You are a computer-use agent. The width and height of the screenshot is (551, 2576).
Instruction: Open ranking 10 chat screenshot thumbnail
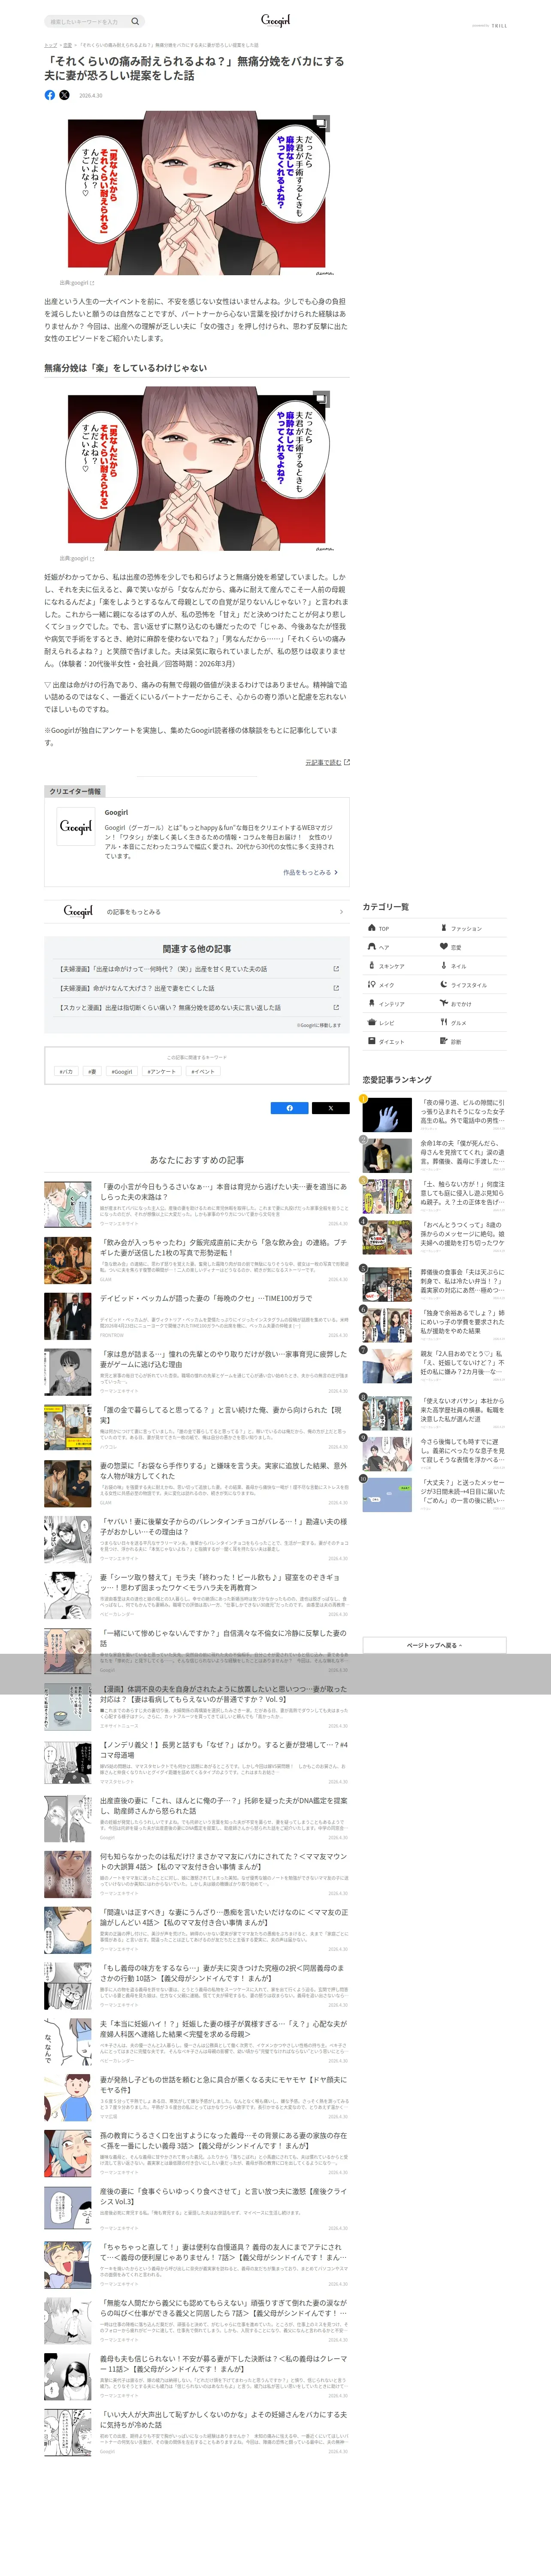click(x=387, y=1494)
